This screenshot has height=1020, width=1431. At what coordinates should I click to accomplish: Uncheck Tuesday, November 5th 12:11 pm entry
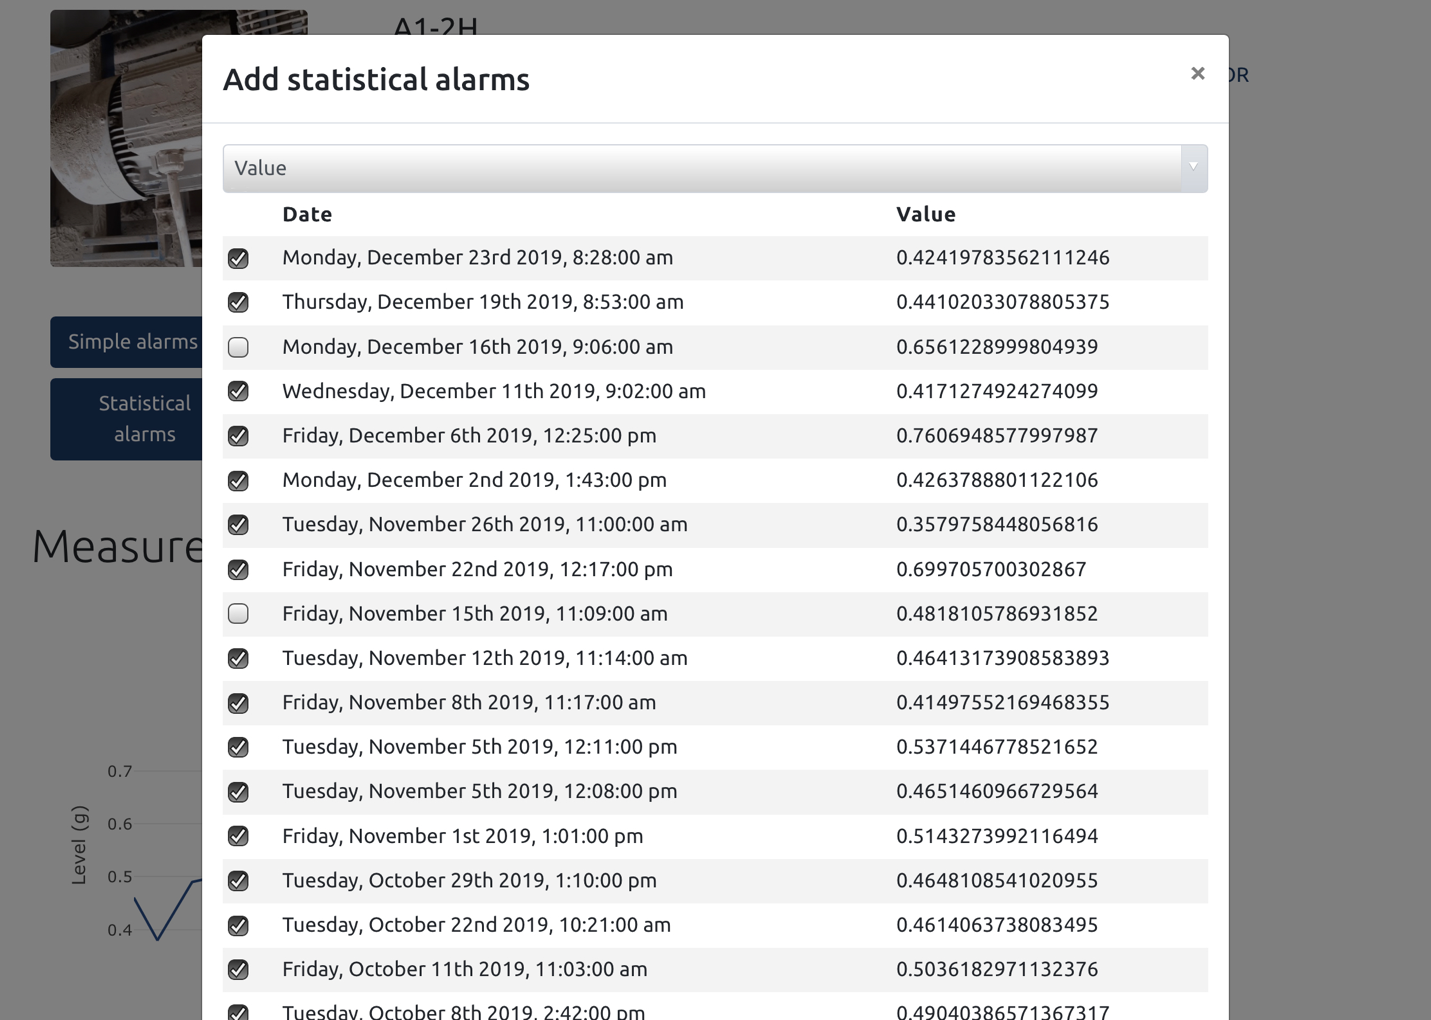click(x=238, y=747)
